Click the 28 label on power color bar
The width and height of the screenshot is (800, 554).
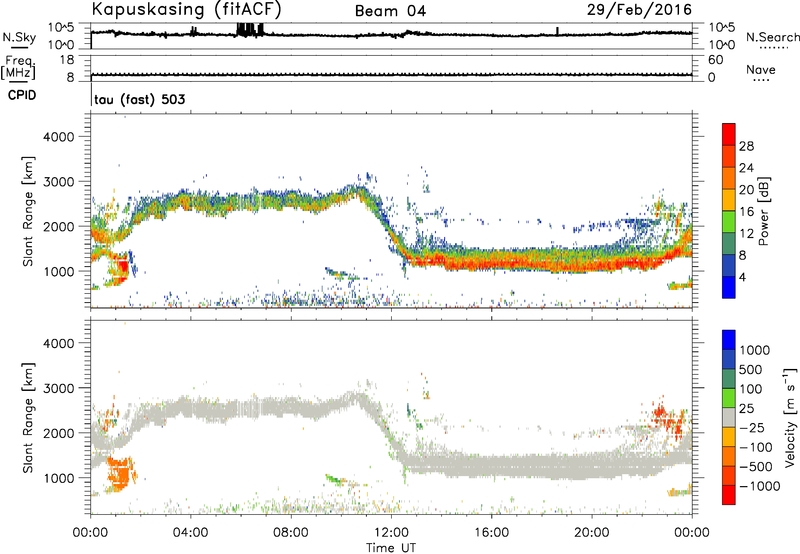click(746, 146)
